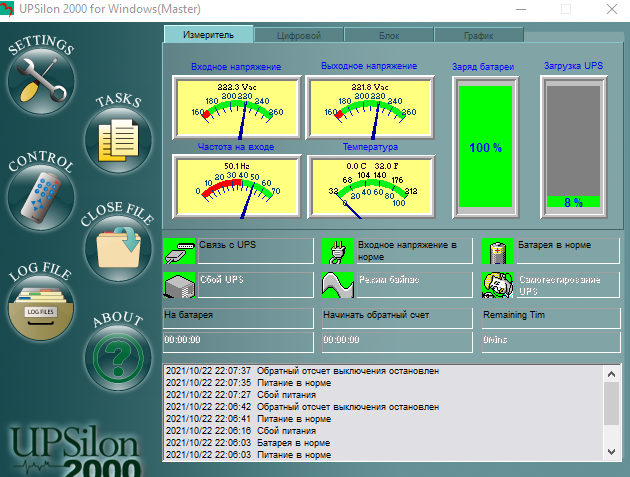
Task: Minimize the UPSilon 2000 window
Action: (x=521, y=9)
